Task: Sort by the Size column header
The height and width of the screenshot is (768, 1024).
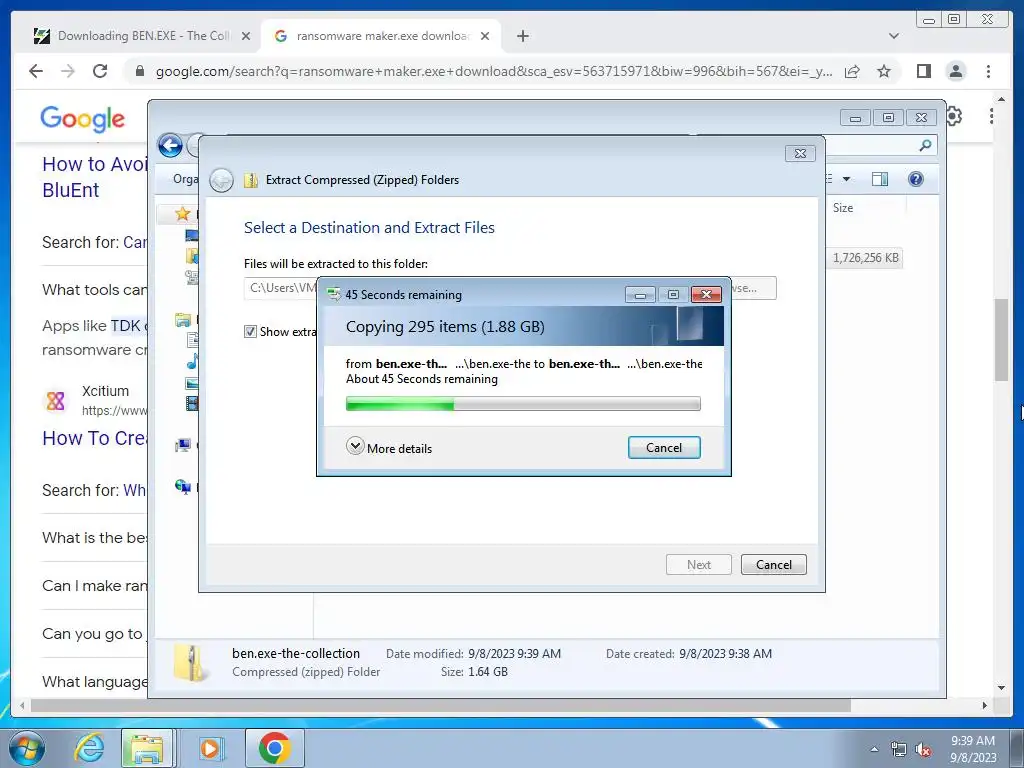Action: pos(842,208)
